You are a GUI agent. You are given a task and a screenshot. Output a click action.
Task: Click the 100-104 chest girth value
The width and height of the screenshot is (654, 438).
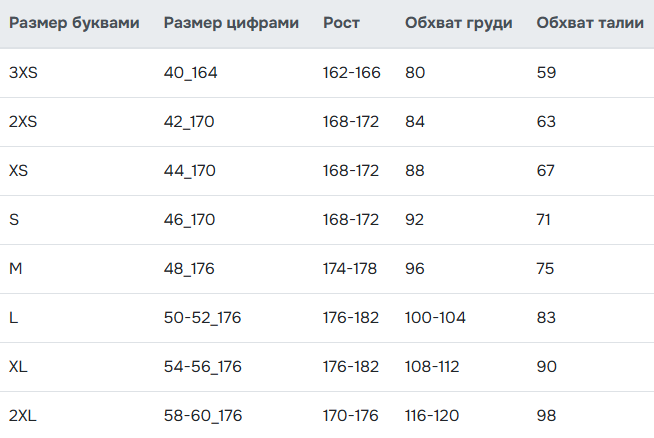435,318
